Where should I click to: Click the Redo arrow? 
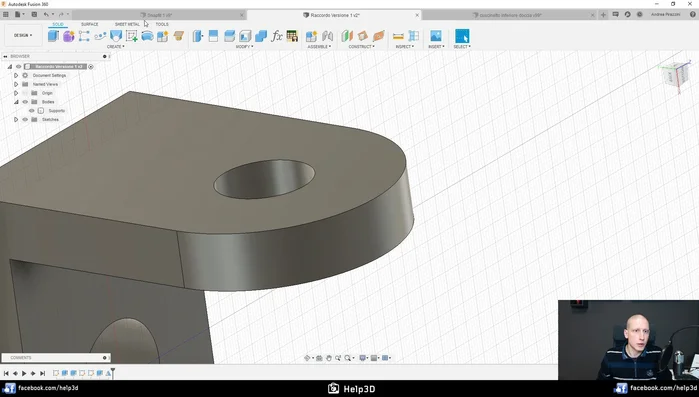tap(62, 15)
